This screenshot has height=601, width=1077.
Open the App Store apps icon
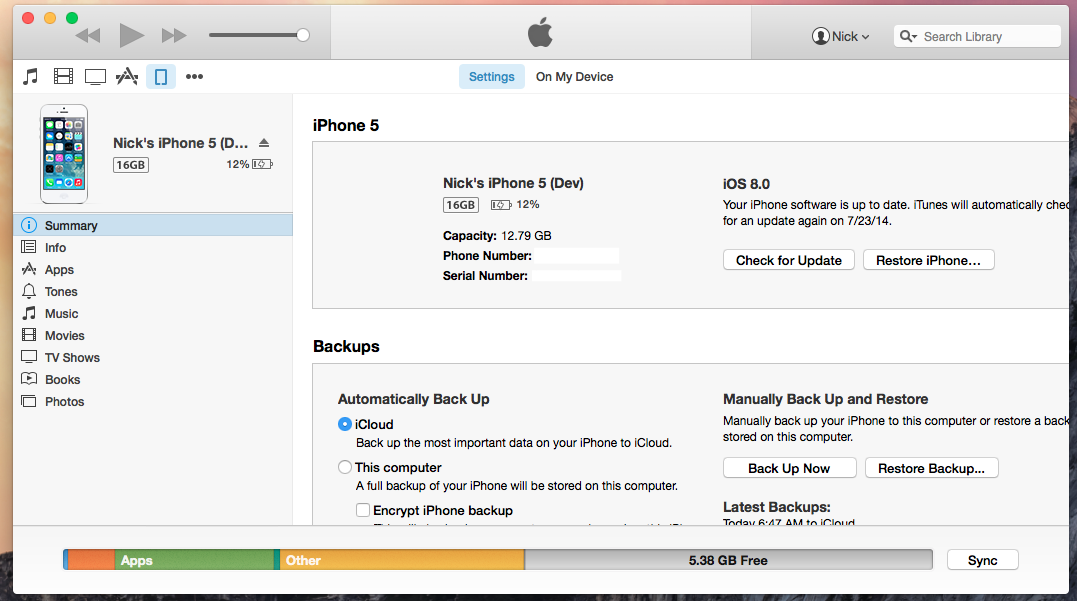tap(127, 76)
